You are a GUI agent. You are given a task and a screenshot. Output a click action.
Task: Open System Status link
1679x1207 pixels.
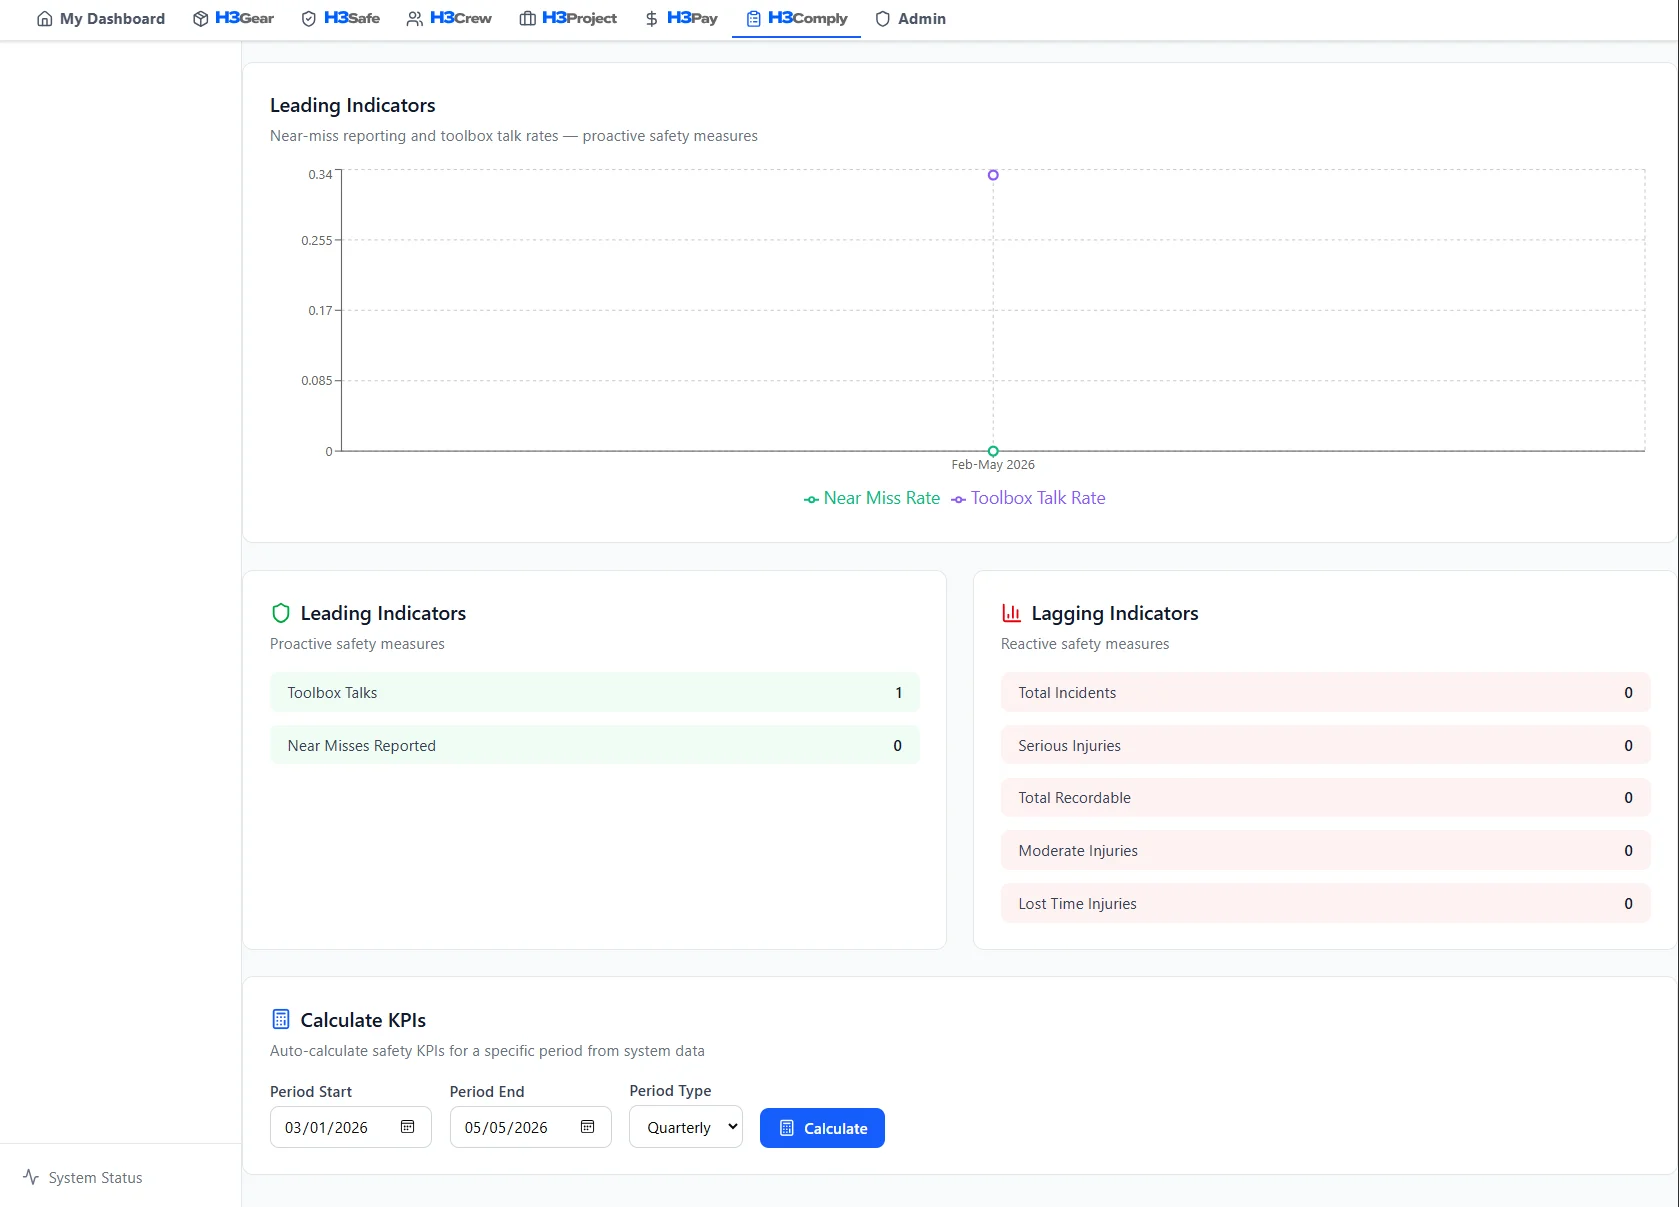(x=83, y=1177)
